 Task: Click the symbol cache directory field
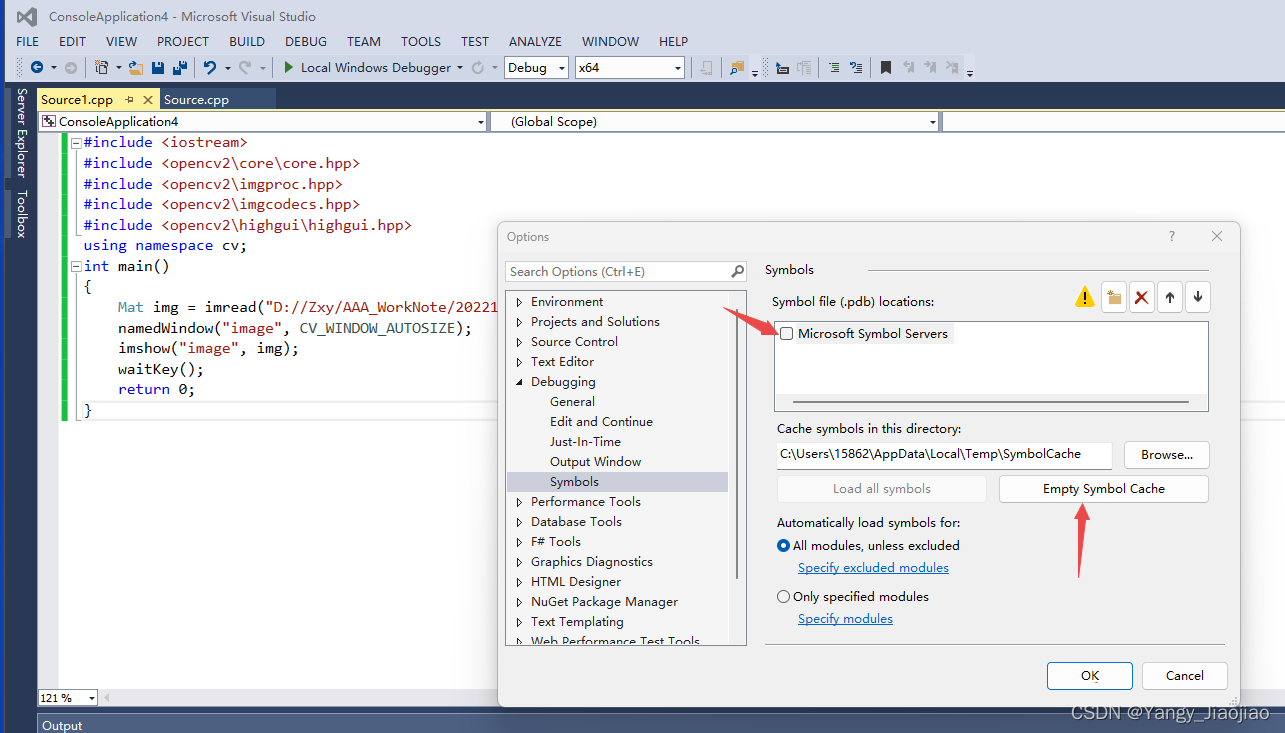pos(944,455)
